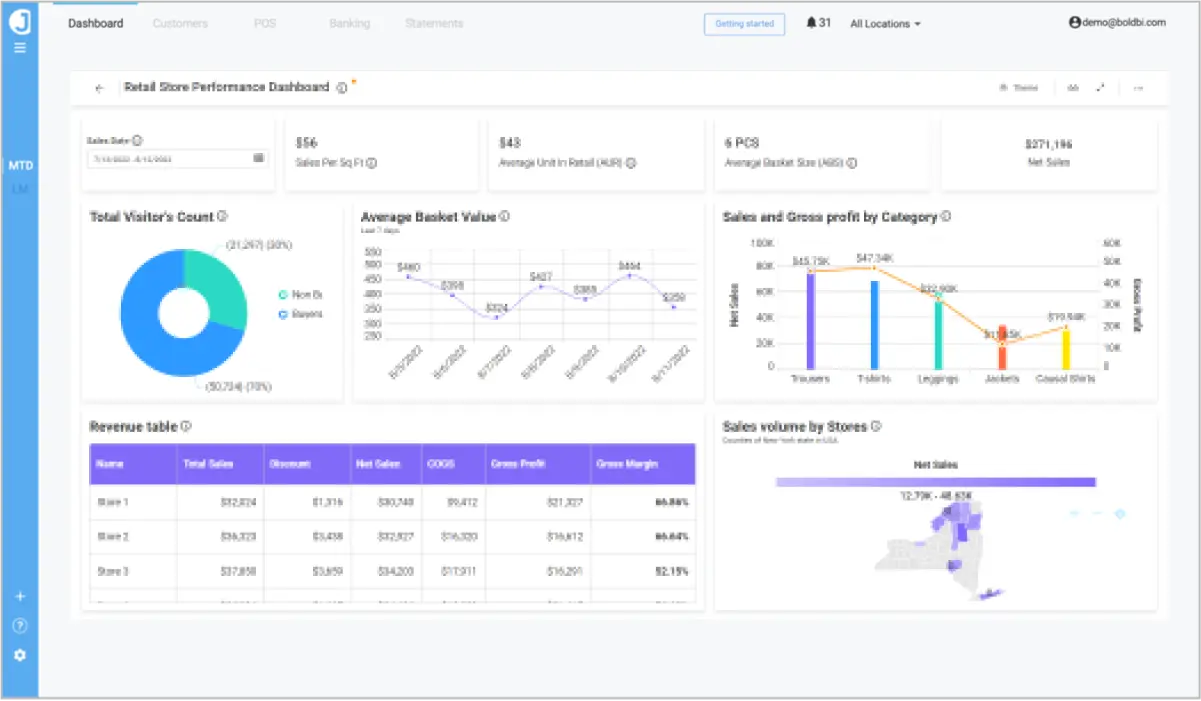Click the Sales Date input field
The image size is (1201, 701).
coord(170,158)
